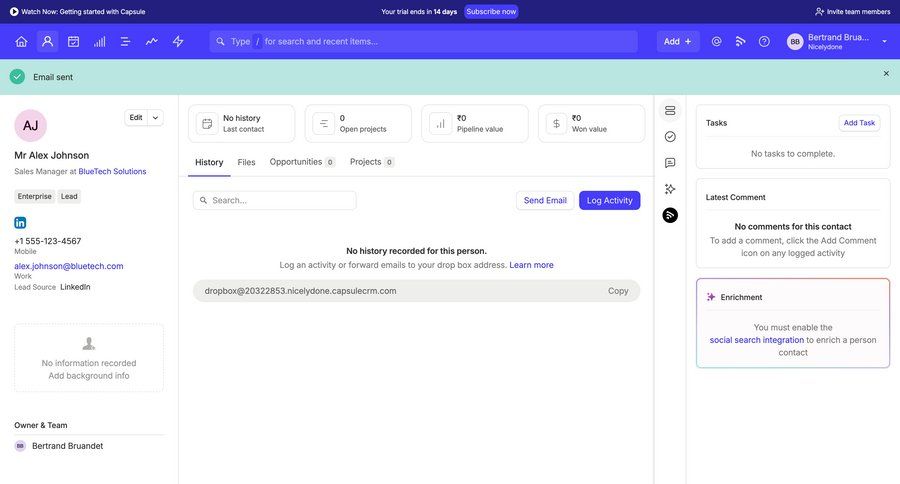Switch to the Projects tab
The height and width of the screenshot is (484, 900).
click(371, 162)
